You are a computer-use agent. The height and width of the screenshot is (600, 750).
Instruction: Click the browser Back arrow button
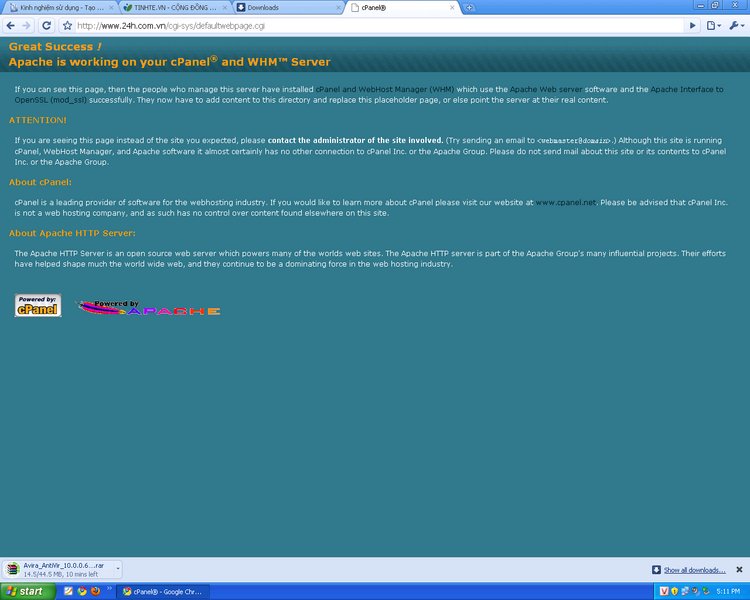[11, 25]
